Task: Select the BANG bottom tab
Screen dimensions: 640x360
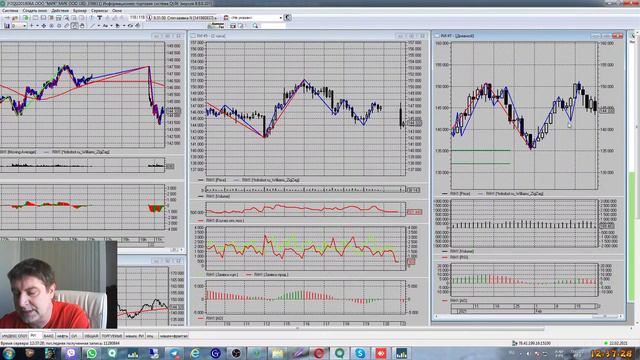Action: click(x=48, y=336)
